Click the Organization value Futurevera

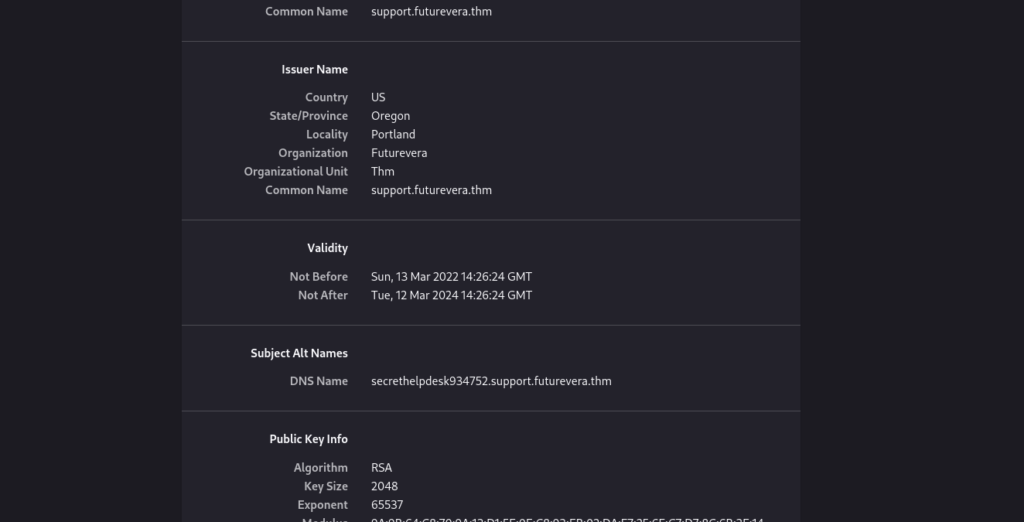click(x=399, y=153)
